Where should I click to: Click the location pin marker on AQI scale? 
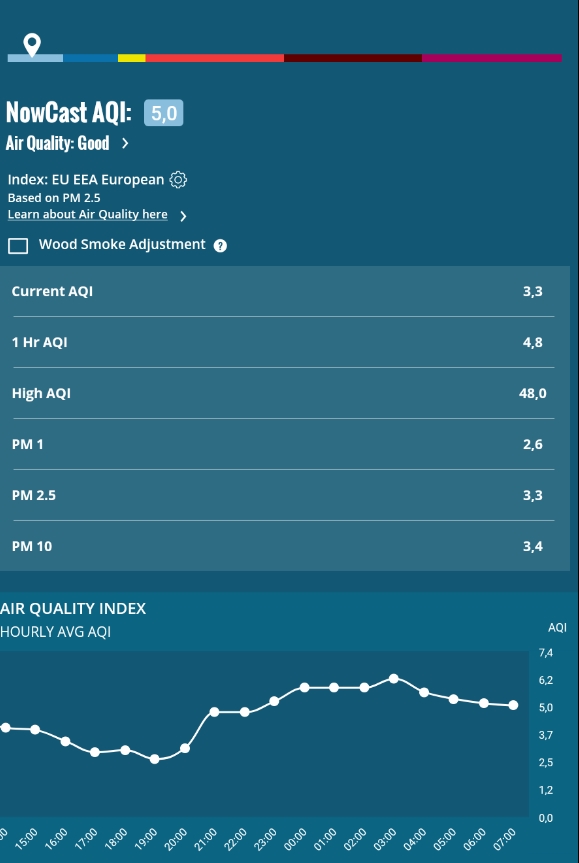click(32, 45)
